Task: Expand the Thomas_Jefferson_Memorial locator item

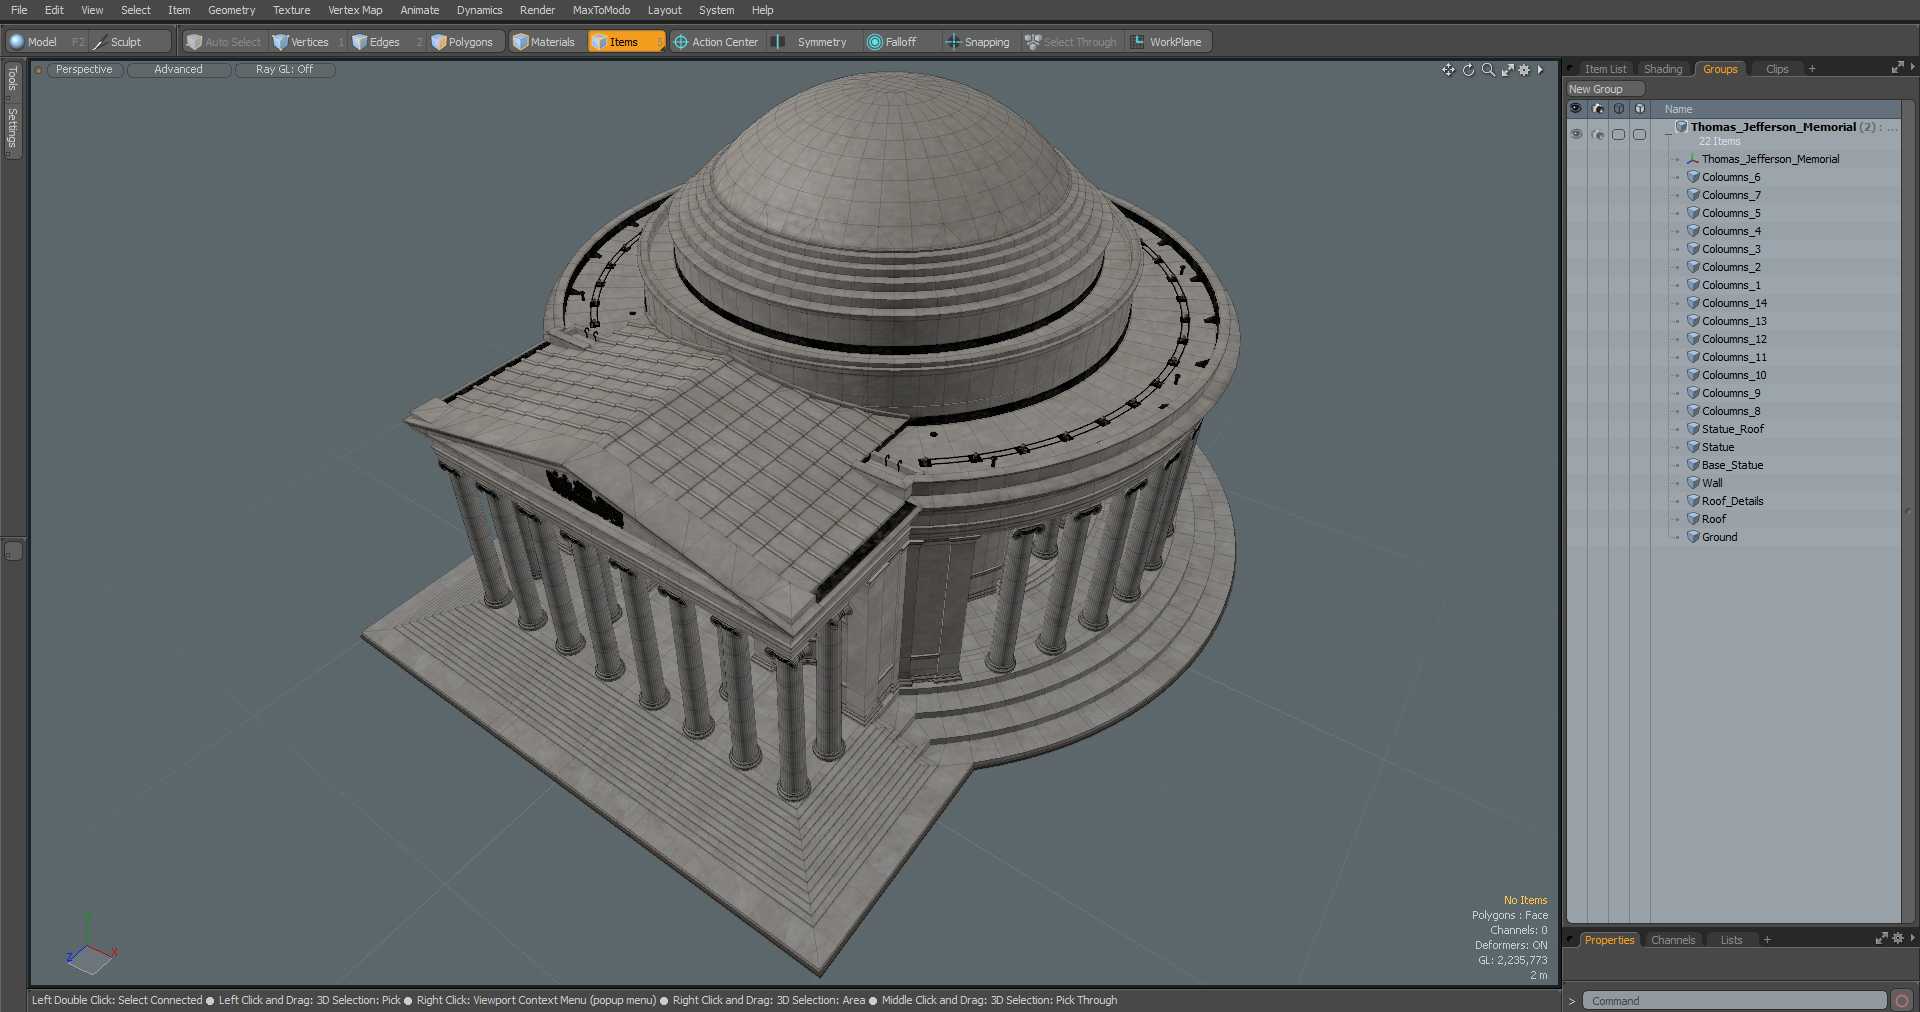Action: click(1677, 159)
